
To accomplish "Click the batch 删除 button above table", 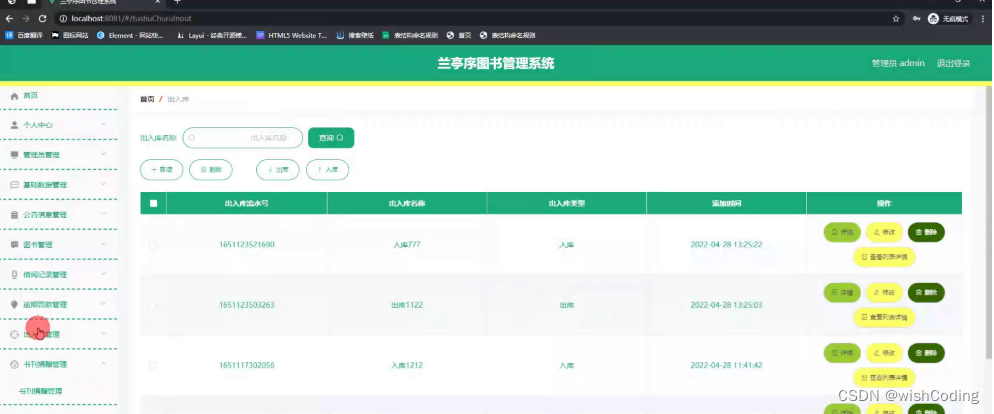I will point(211,170).
